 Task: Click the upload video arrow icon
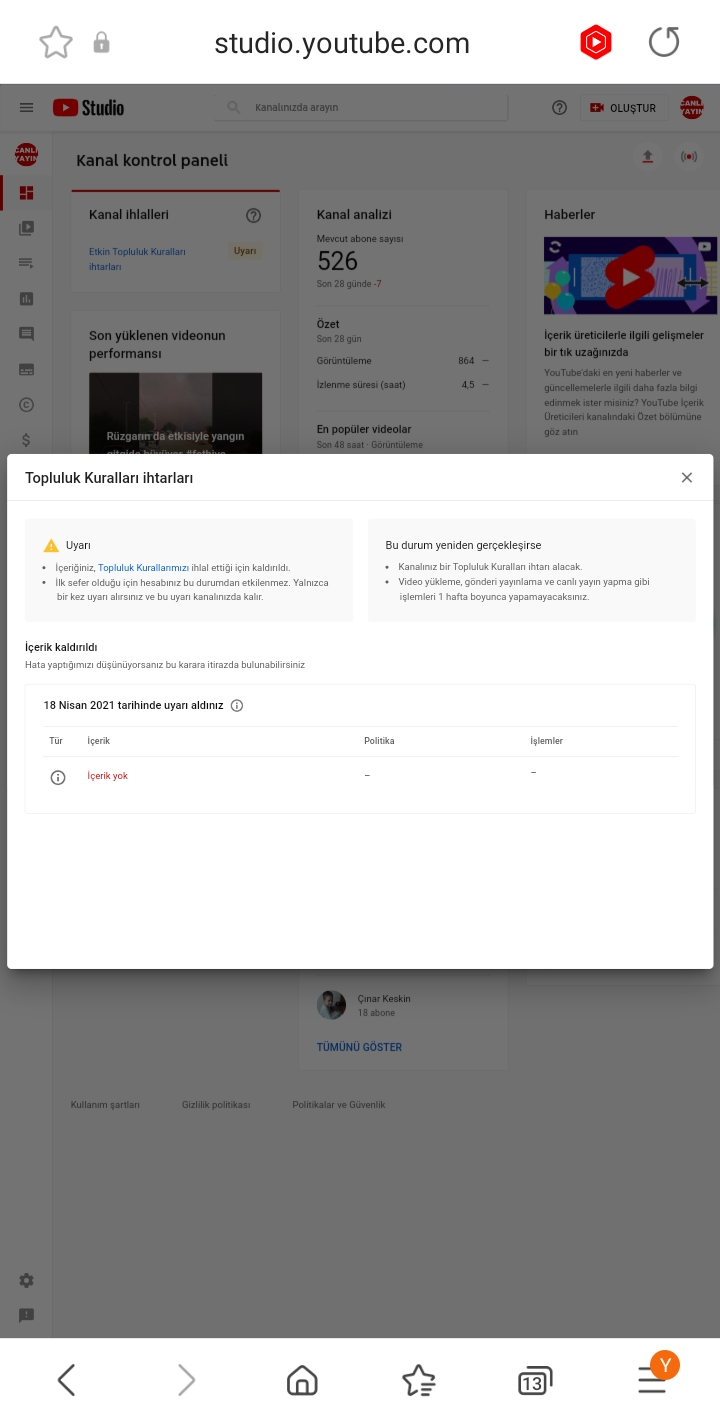tap(648, 156)
